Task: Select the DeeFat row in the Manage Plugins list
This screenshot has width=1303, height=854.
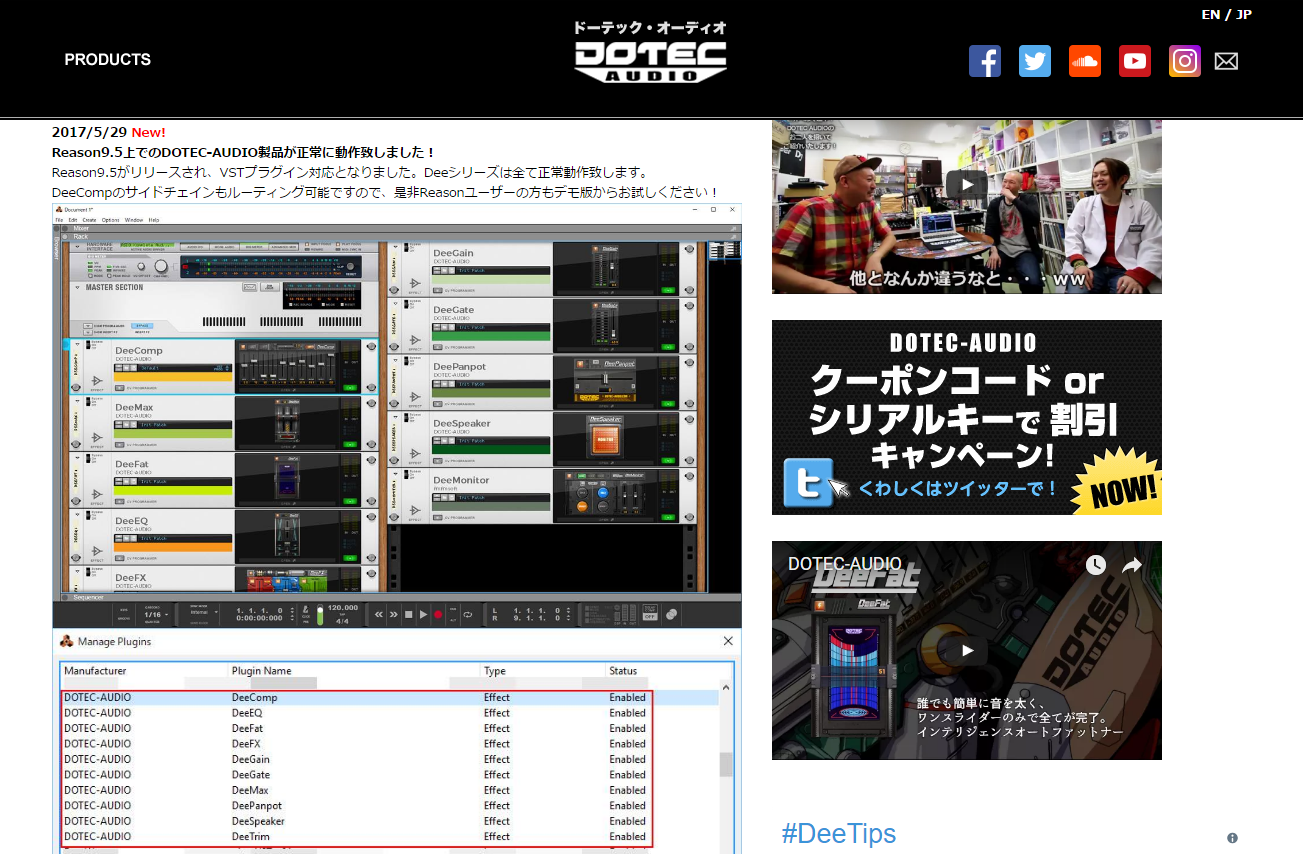Action: click(x=390, y=728)
